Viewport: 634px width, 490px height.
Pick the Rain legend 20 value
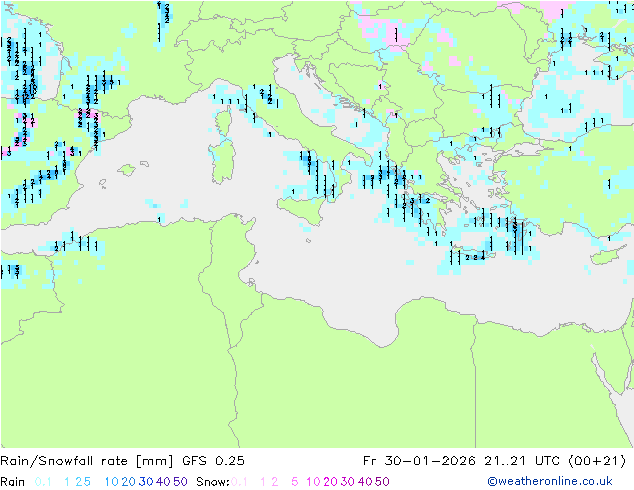tap(128, 482)
